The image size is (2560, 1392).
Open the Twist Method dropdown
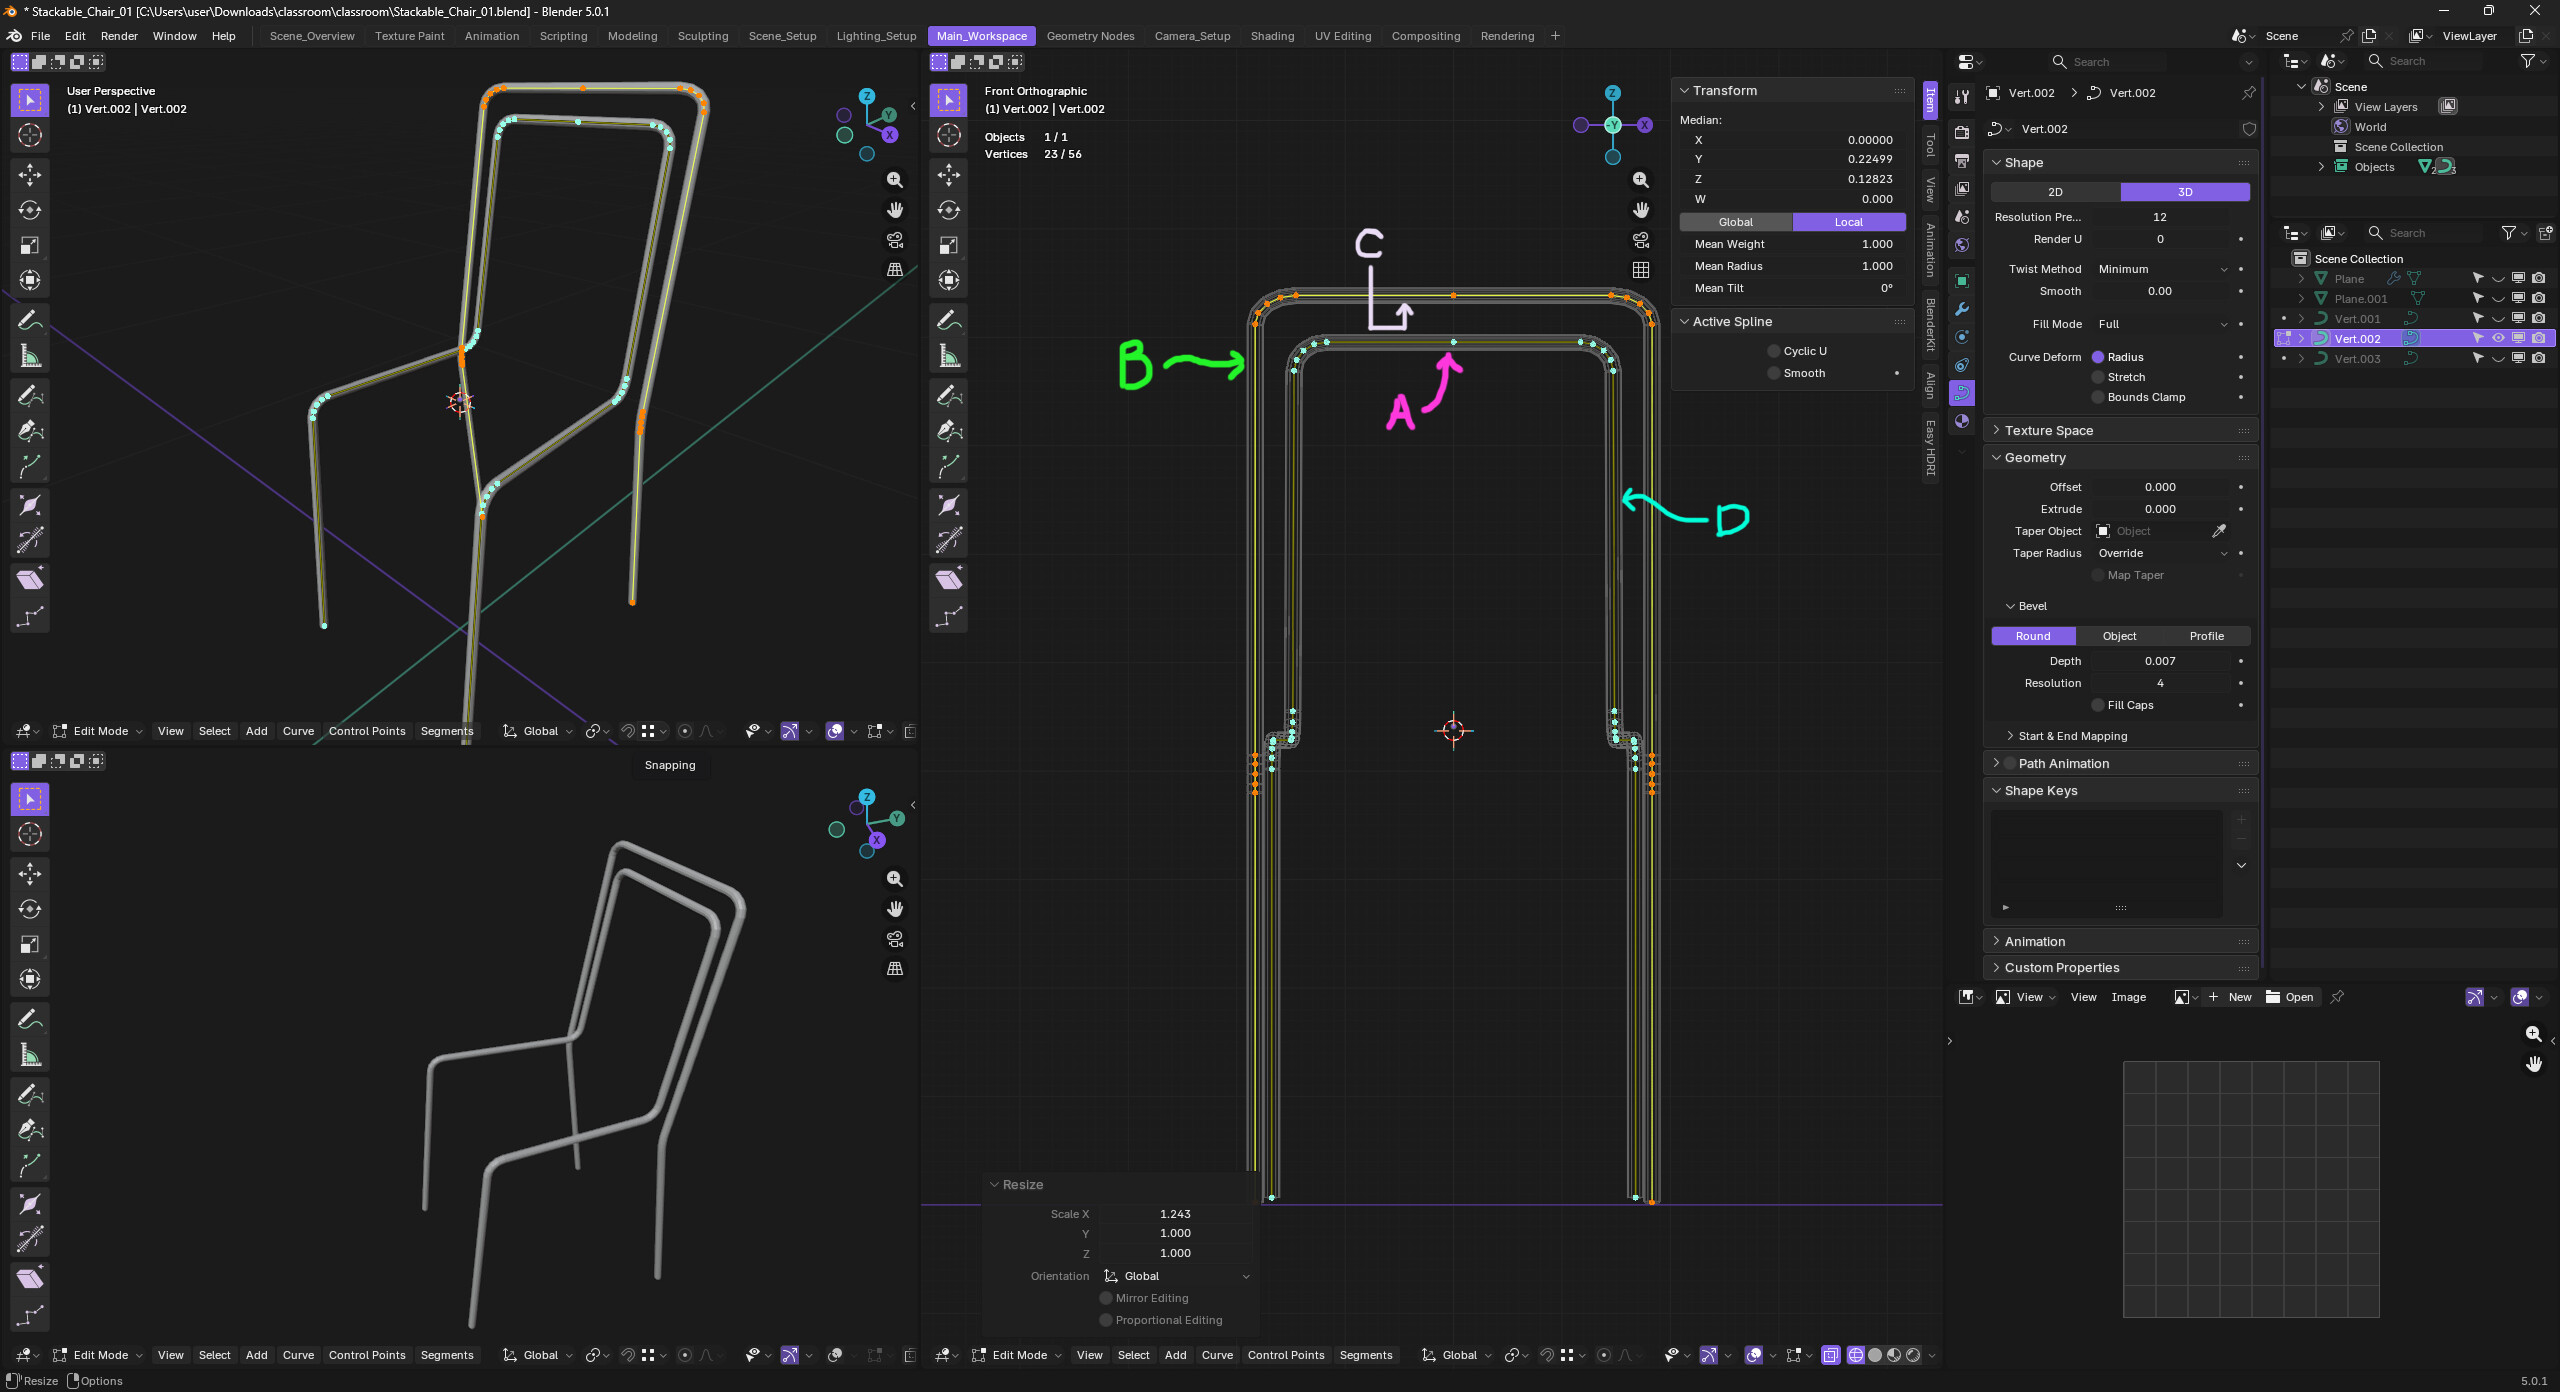[2161, 269]
